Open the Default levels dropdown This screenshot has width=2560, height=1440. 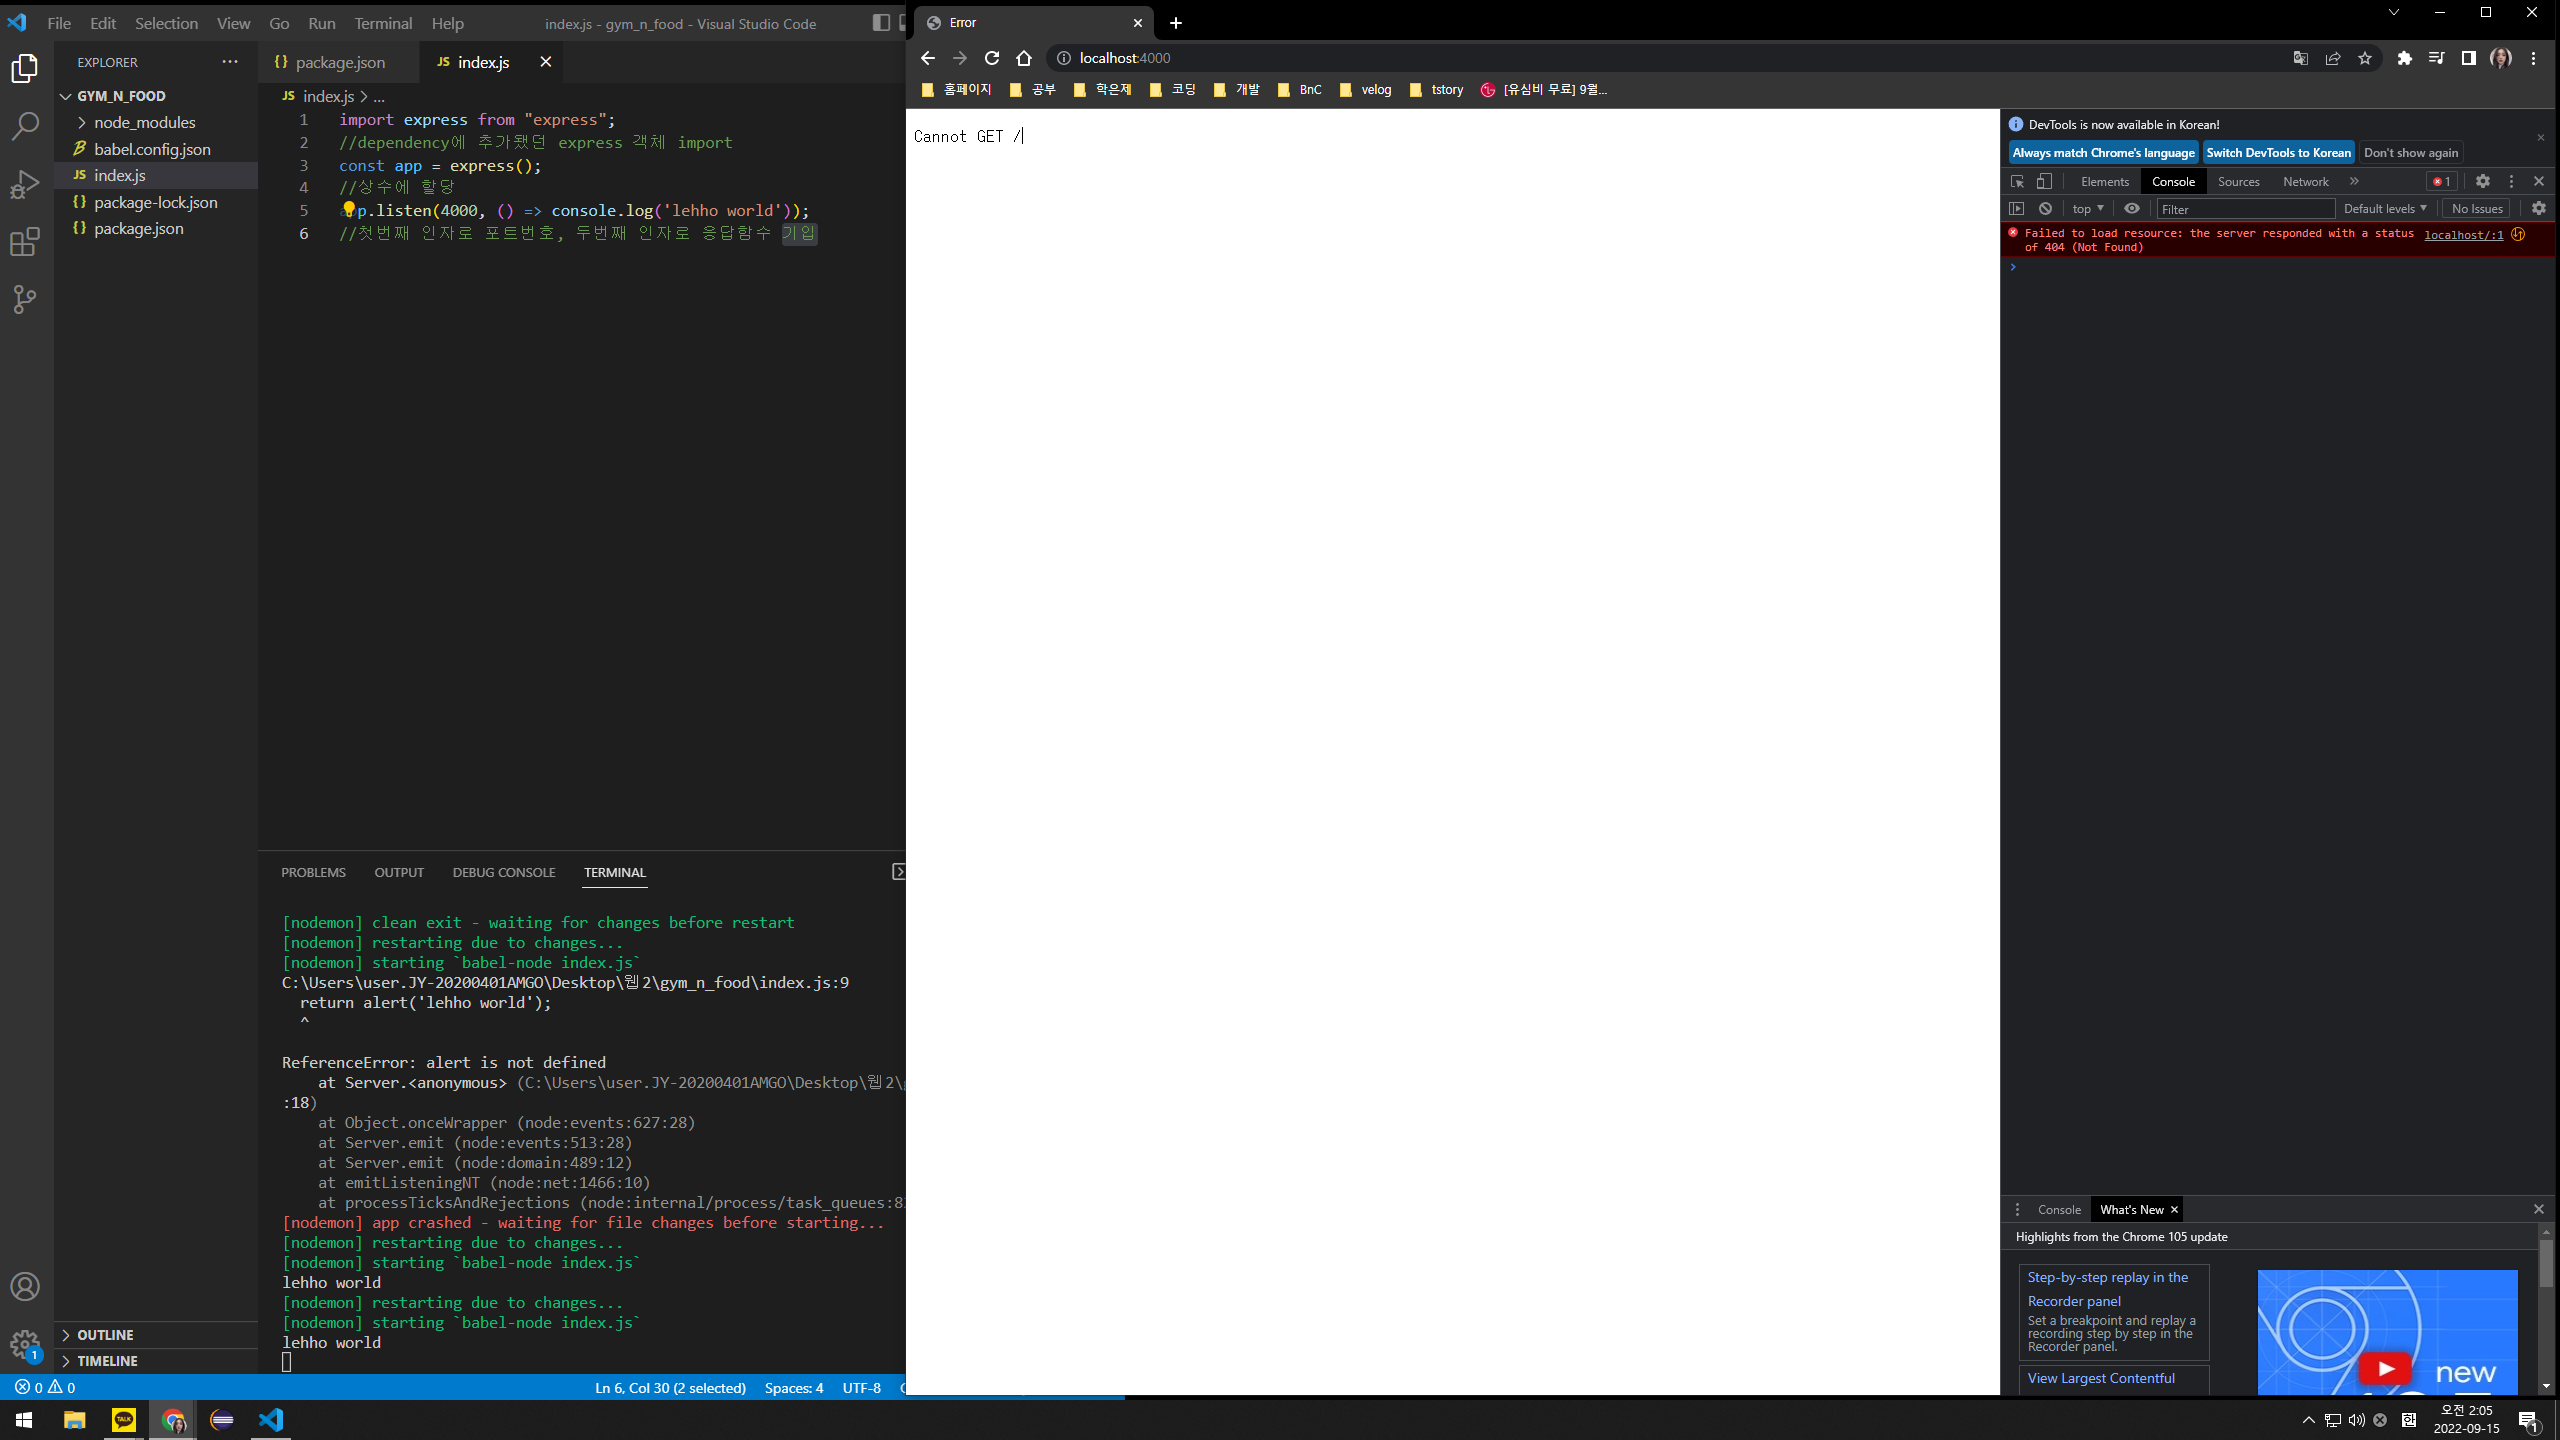pos(2385,209)
